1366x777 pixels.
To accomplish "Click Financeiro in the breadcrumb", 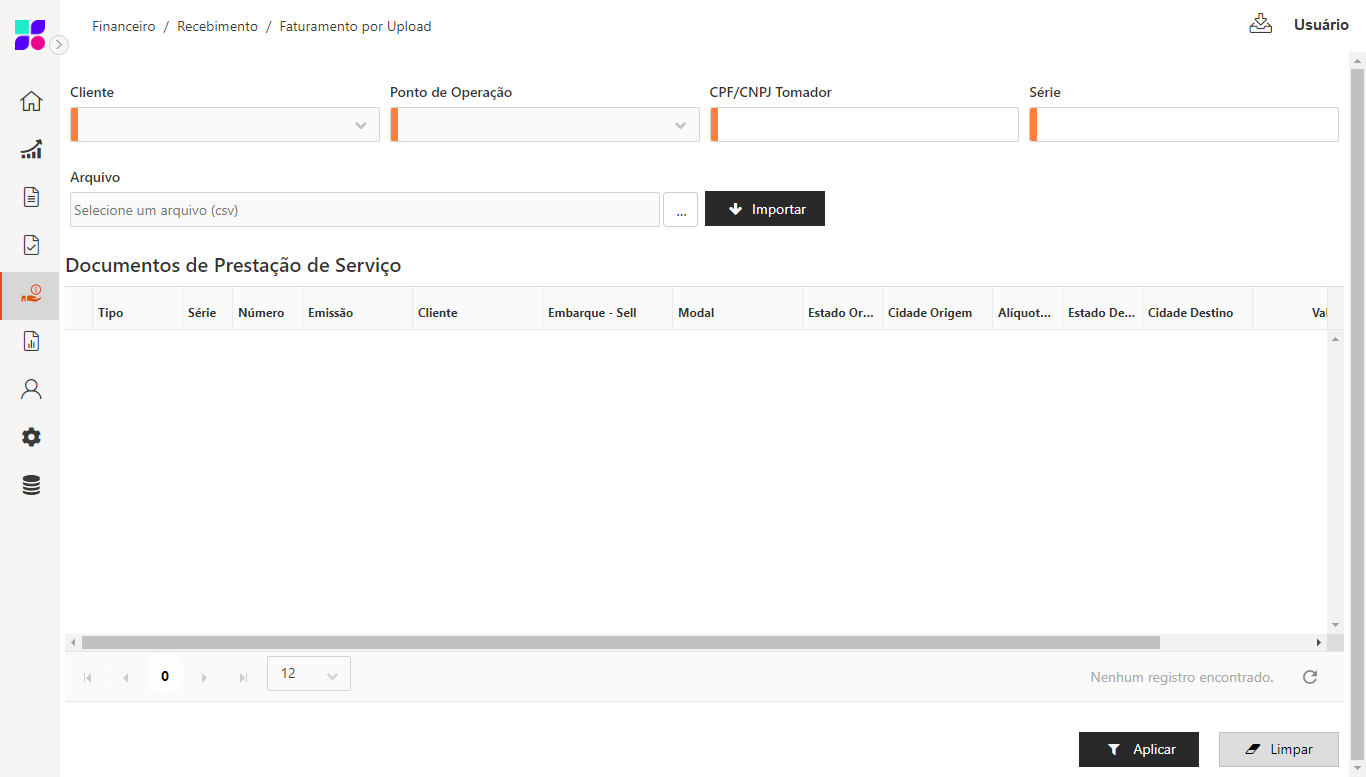I will [x=123, y=27].
